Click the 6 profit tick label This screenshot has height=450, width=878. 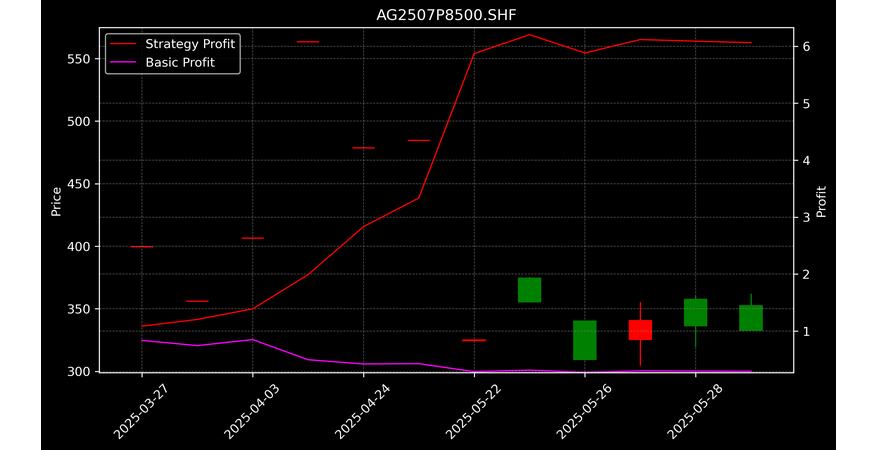pyautogui.click(x=806, y=46)
